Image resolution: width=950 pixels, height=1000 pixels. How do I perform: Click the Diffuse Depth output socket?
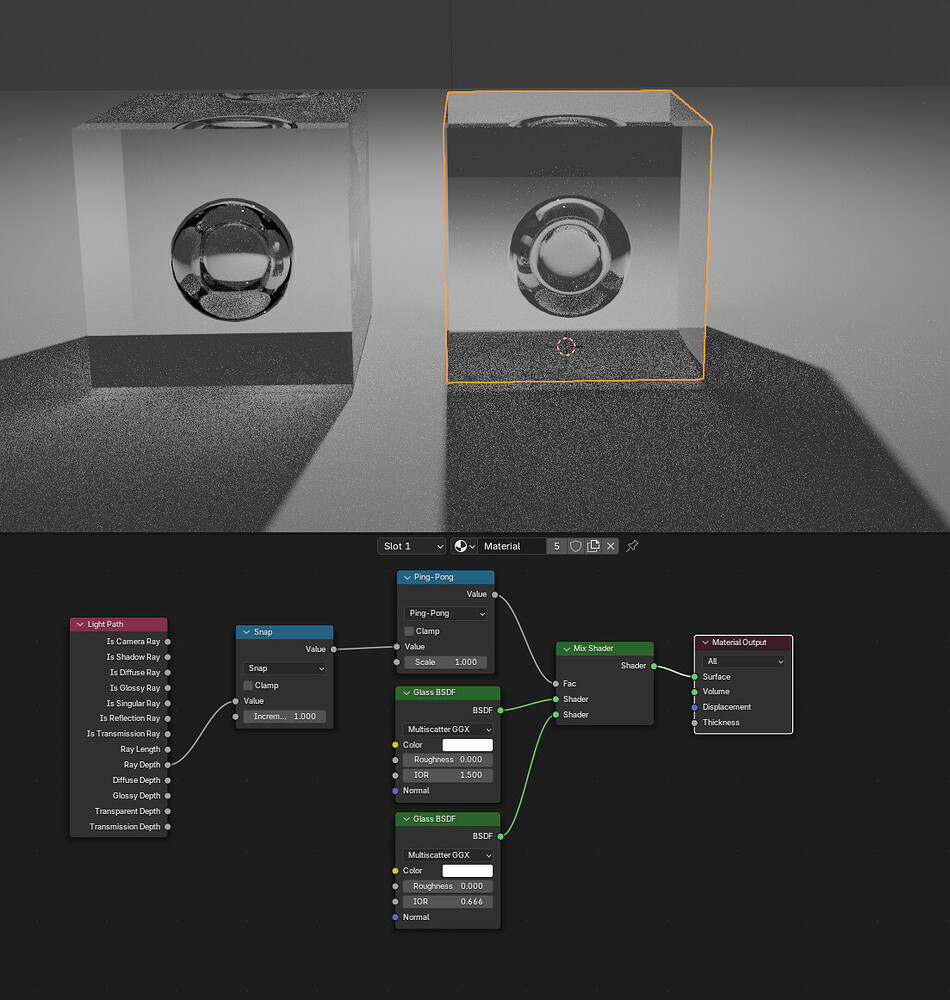tap(168, 780)
